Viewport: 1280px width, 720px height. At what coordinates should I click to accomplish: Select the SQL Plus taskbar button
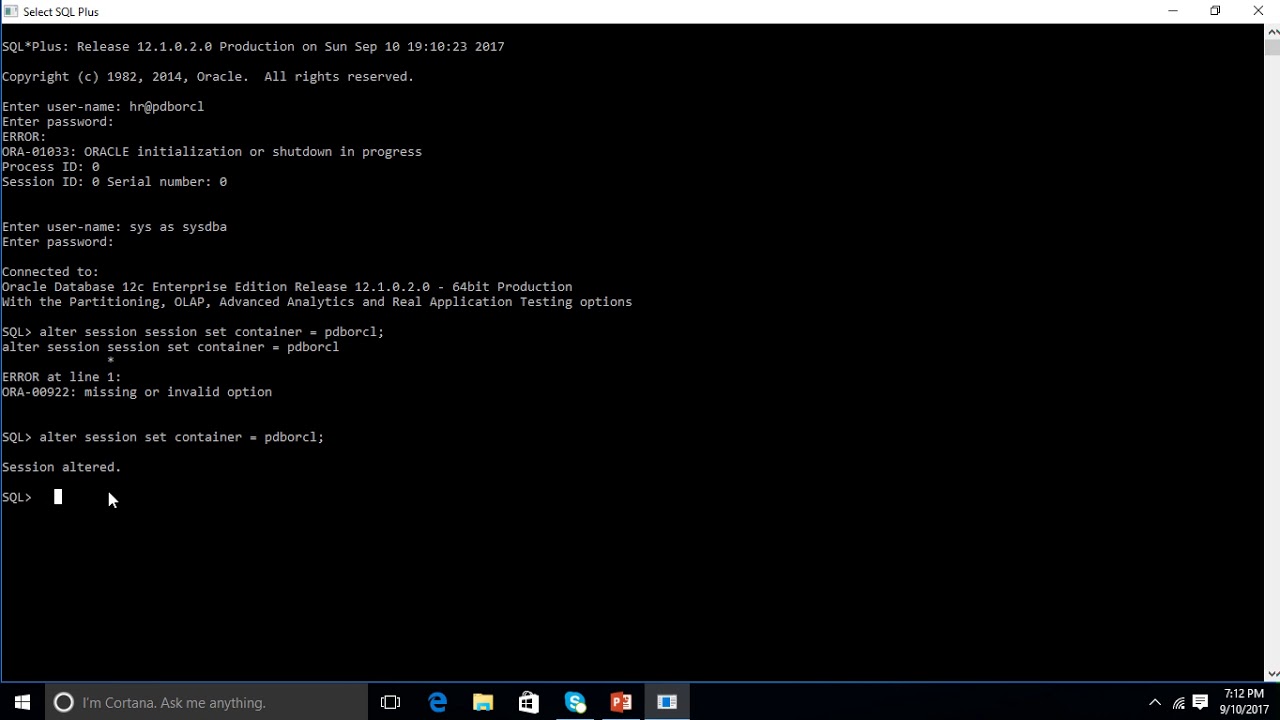[x=667, y=702]
